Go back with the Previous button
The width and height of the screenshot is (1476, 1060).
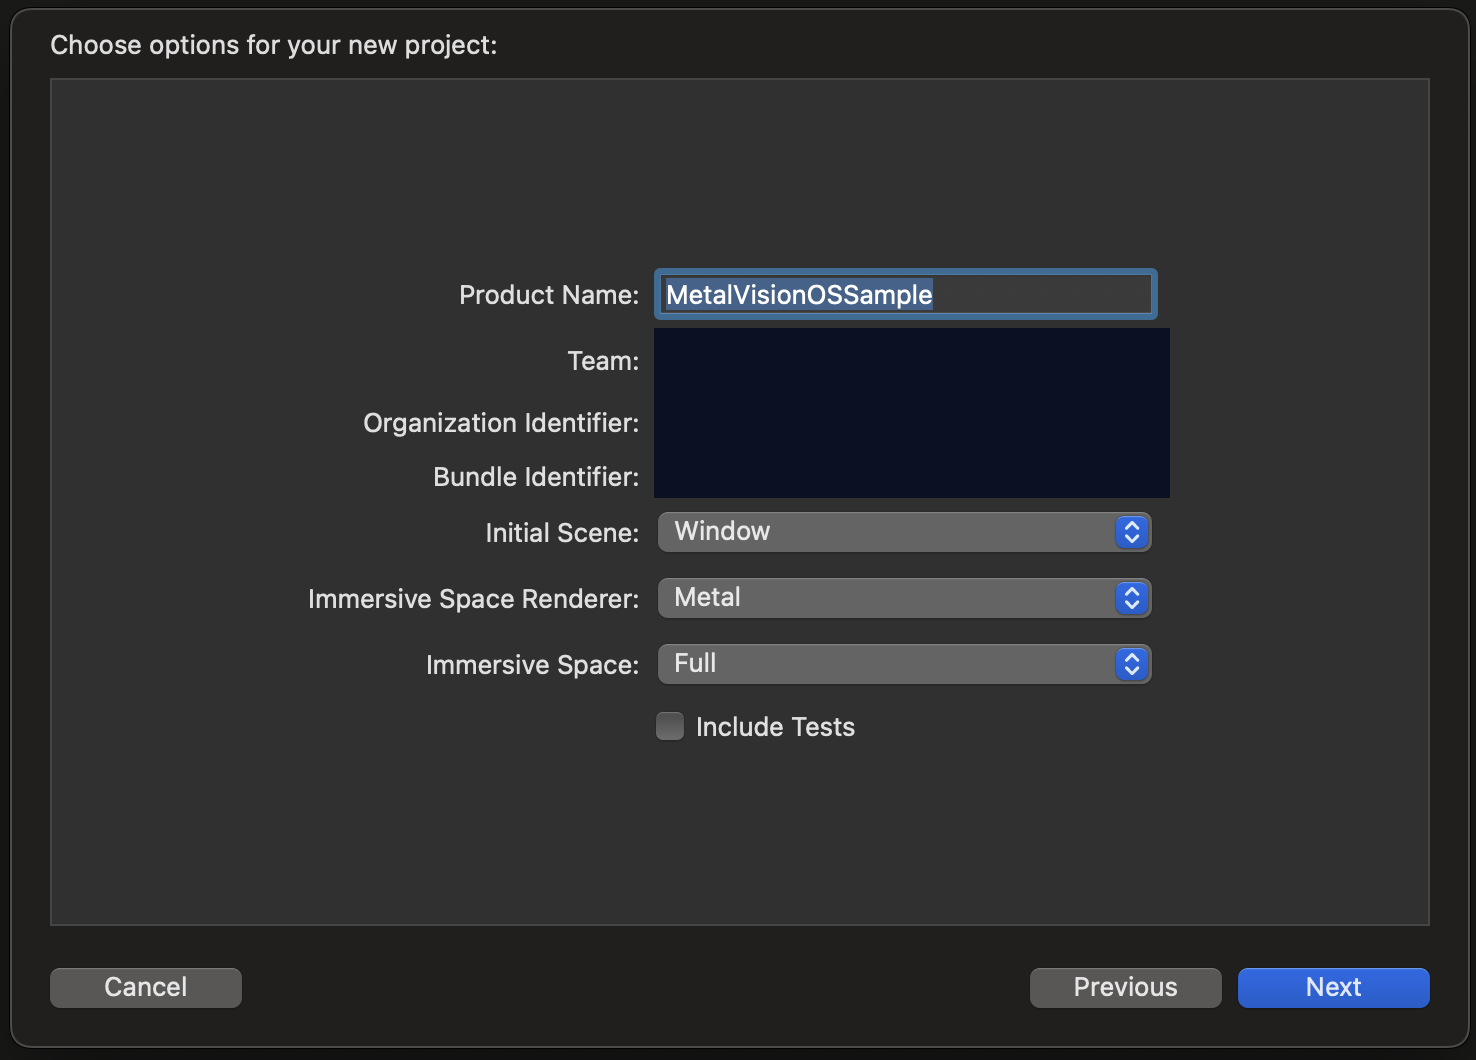(1125, 987)
